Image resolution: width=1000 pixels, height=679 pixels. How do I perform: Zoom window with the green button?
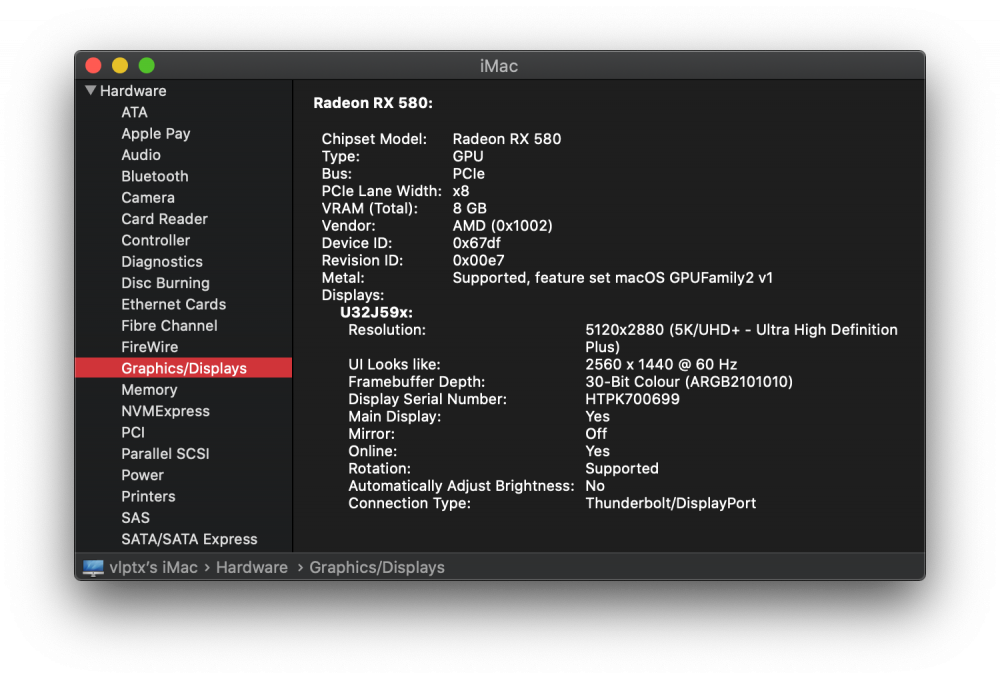[147, 66]
